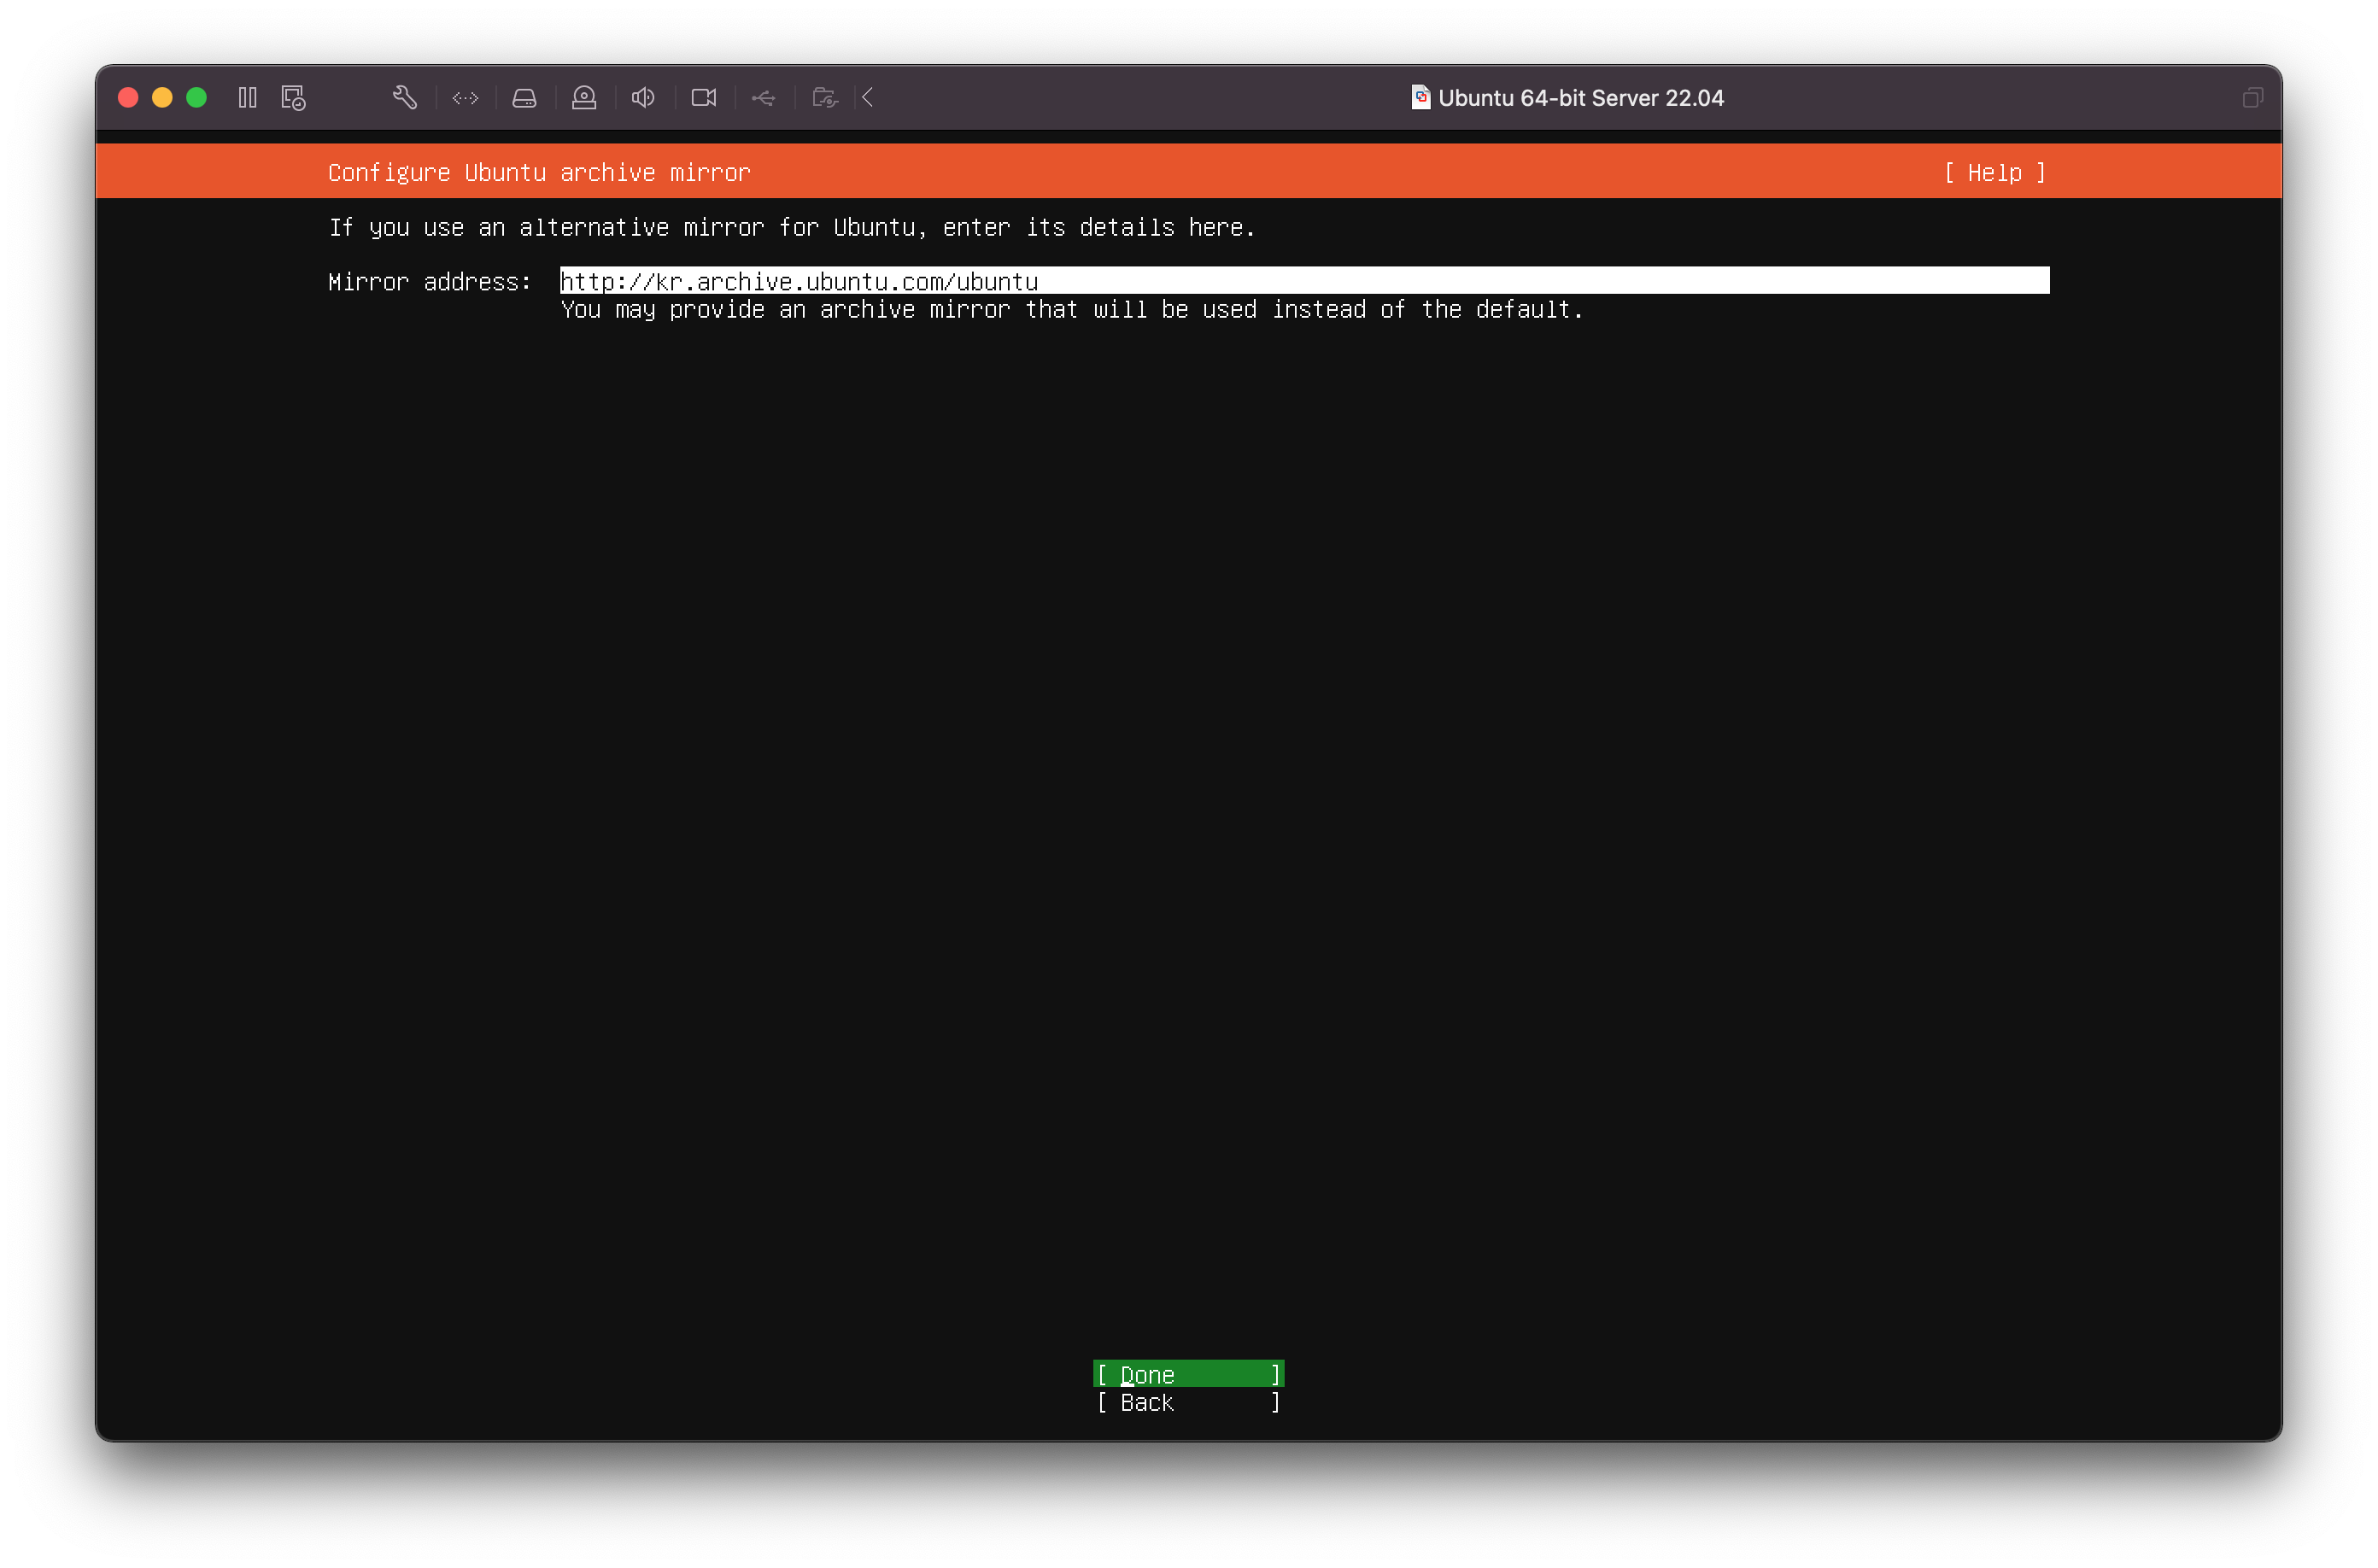The height and width of the screenshot is (1568, 2378).
Task: Click the window resize icon at top right
Action: 2252,97
